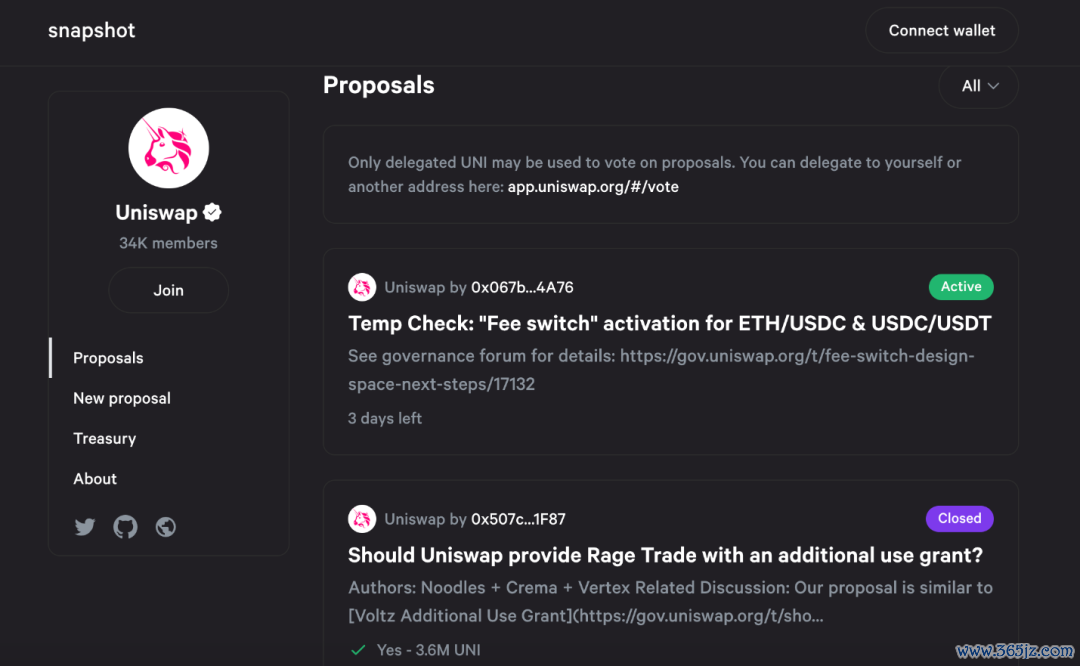Go to the Treasury section
This screenshot has height=666, width=1080.
(105, 439)
